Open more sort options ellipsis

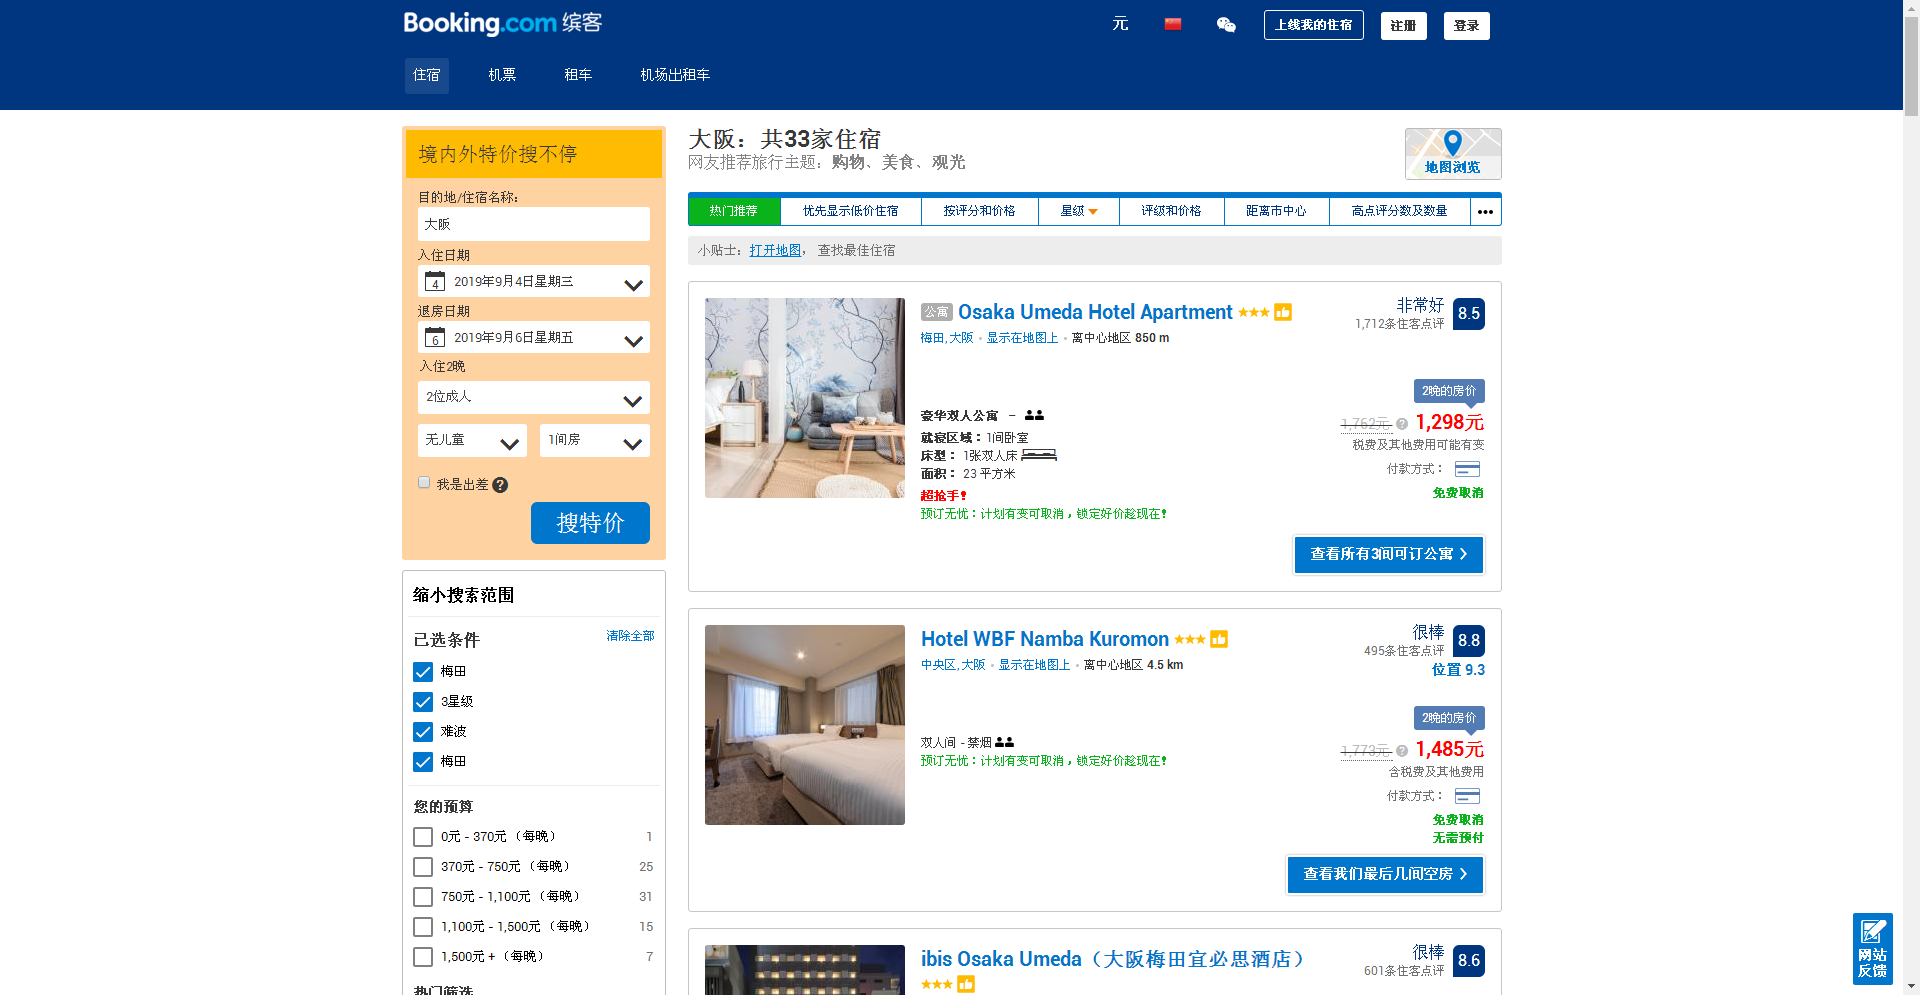(x=1485, y=211)
